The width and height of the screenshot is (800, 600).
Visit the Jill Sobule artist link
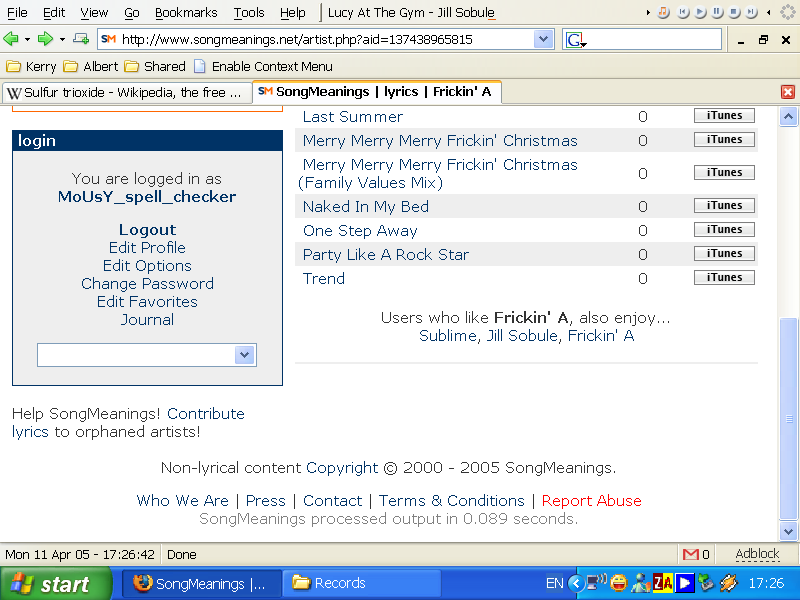[x=522, y=336]
